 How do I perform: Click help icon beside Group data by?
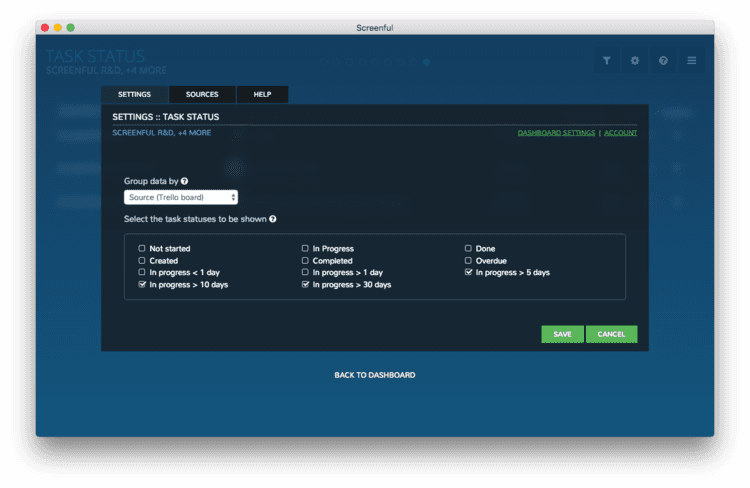tap(185, 181)
